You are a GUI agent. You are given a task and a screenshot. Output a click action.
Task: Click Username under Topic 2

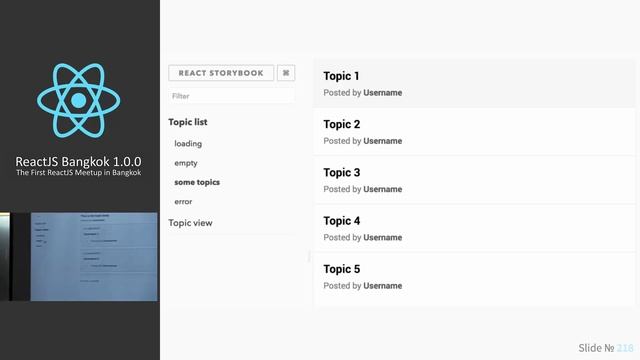tap(382, 141)
